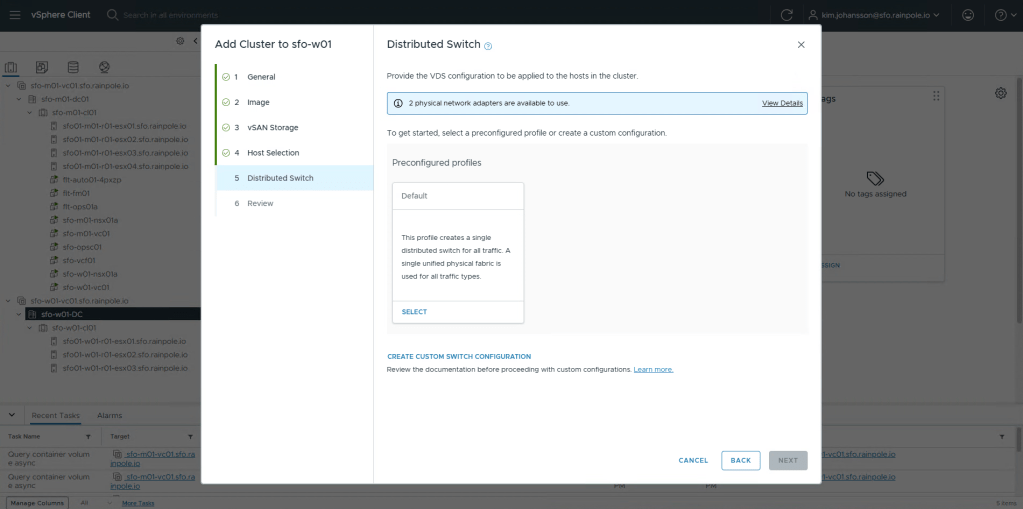Click SELECT on the Default profile
Screen dimensions: 1023x509
coord(414,312)
